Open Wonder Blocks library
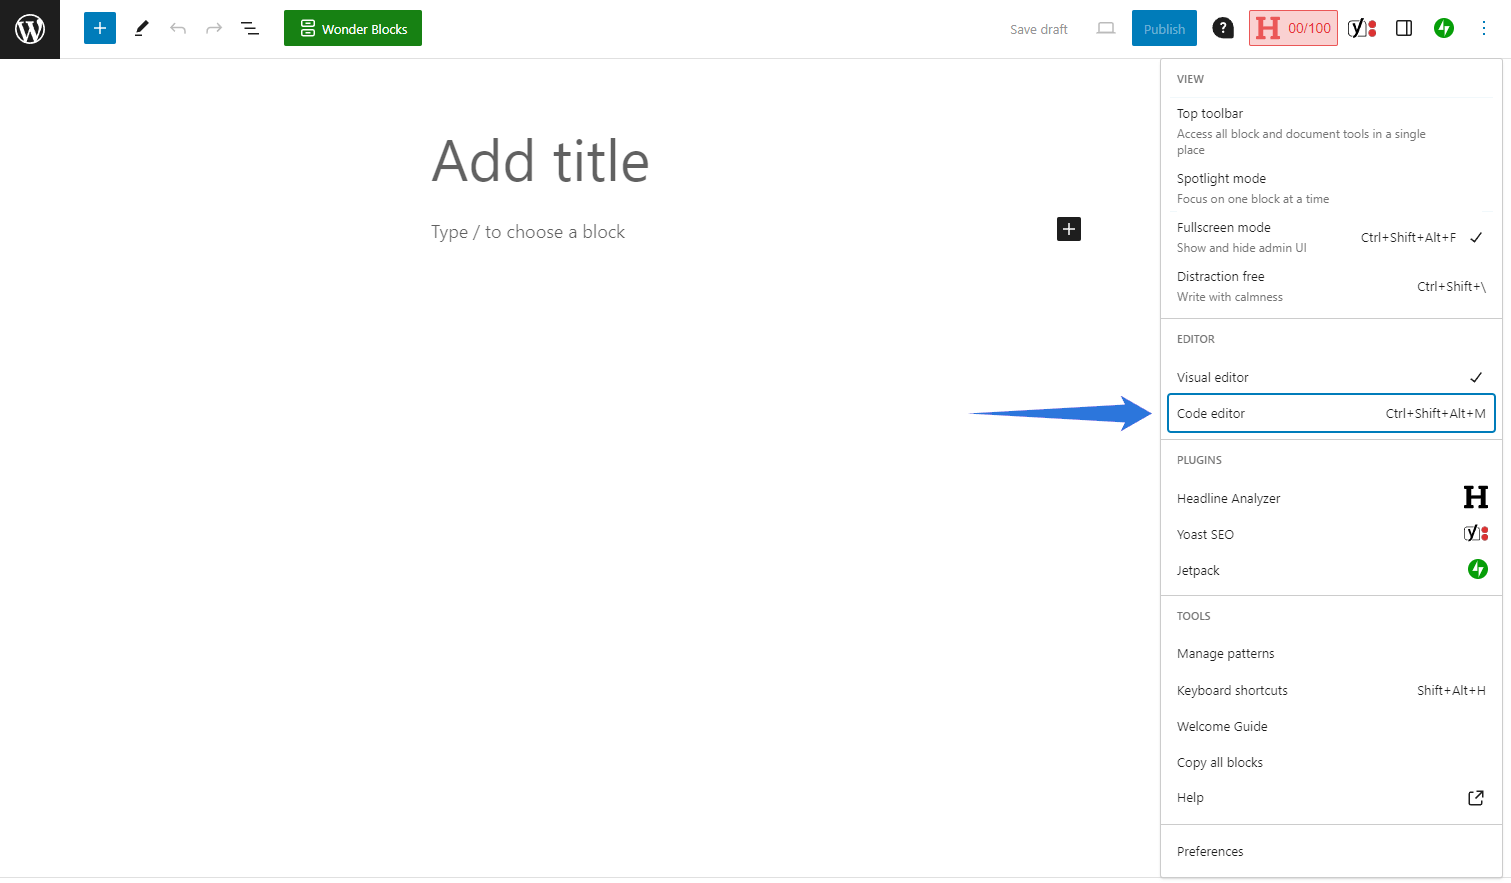 pos(353,28)
